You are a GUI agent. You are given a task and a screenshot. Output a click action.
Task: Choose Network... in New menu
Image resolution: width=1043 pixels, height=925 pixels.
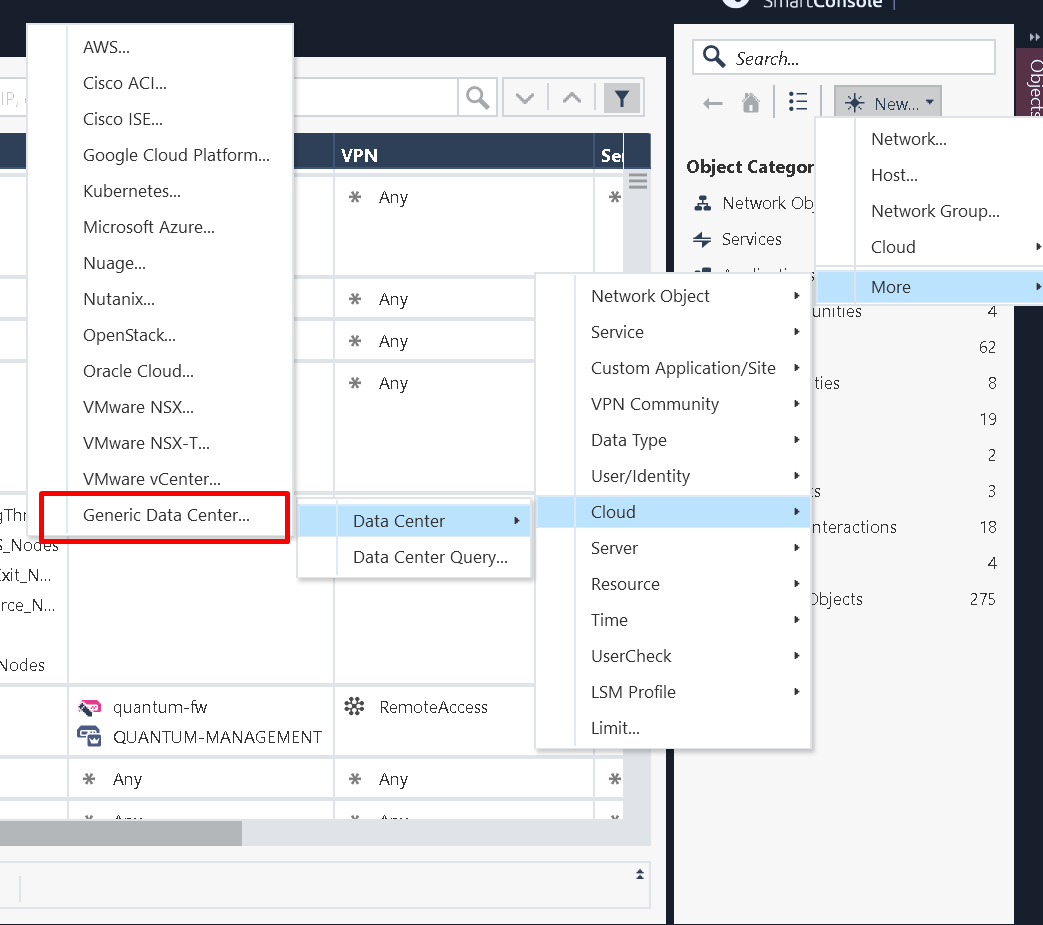click(x=929, y=139)
